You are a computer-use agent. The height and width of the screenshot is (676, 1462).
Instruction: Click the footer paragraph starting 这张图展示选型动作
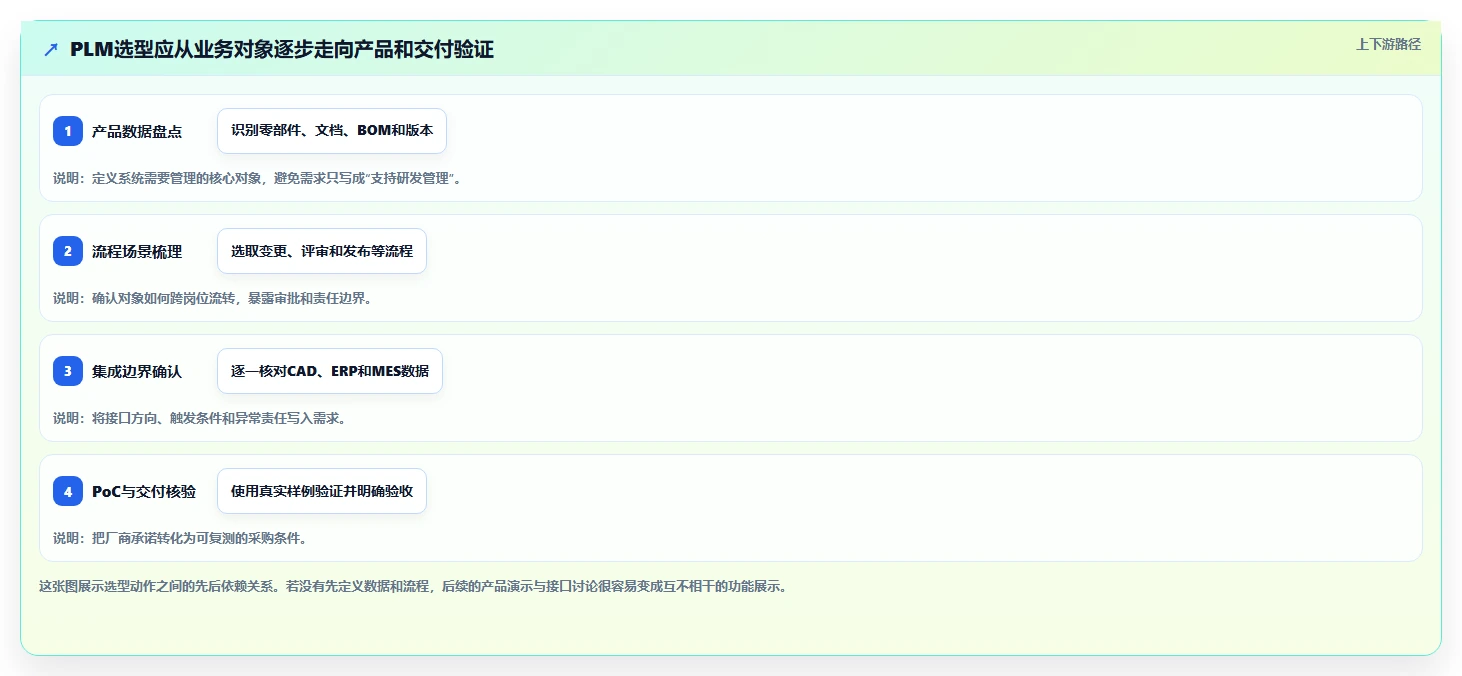413,587
